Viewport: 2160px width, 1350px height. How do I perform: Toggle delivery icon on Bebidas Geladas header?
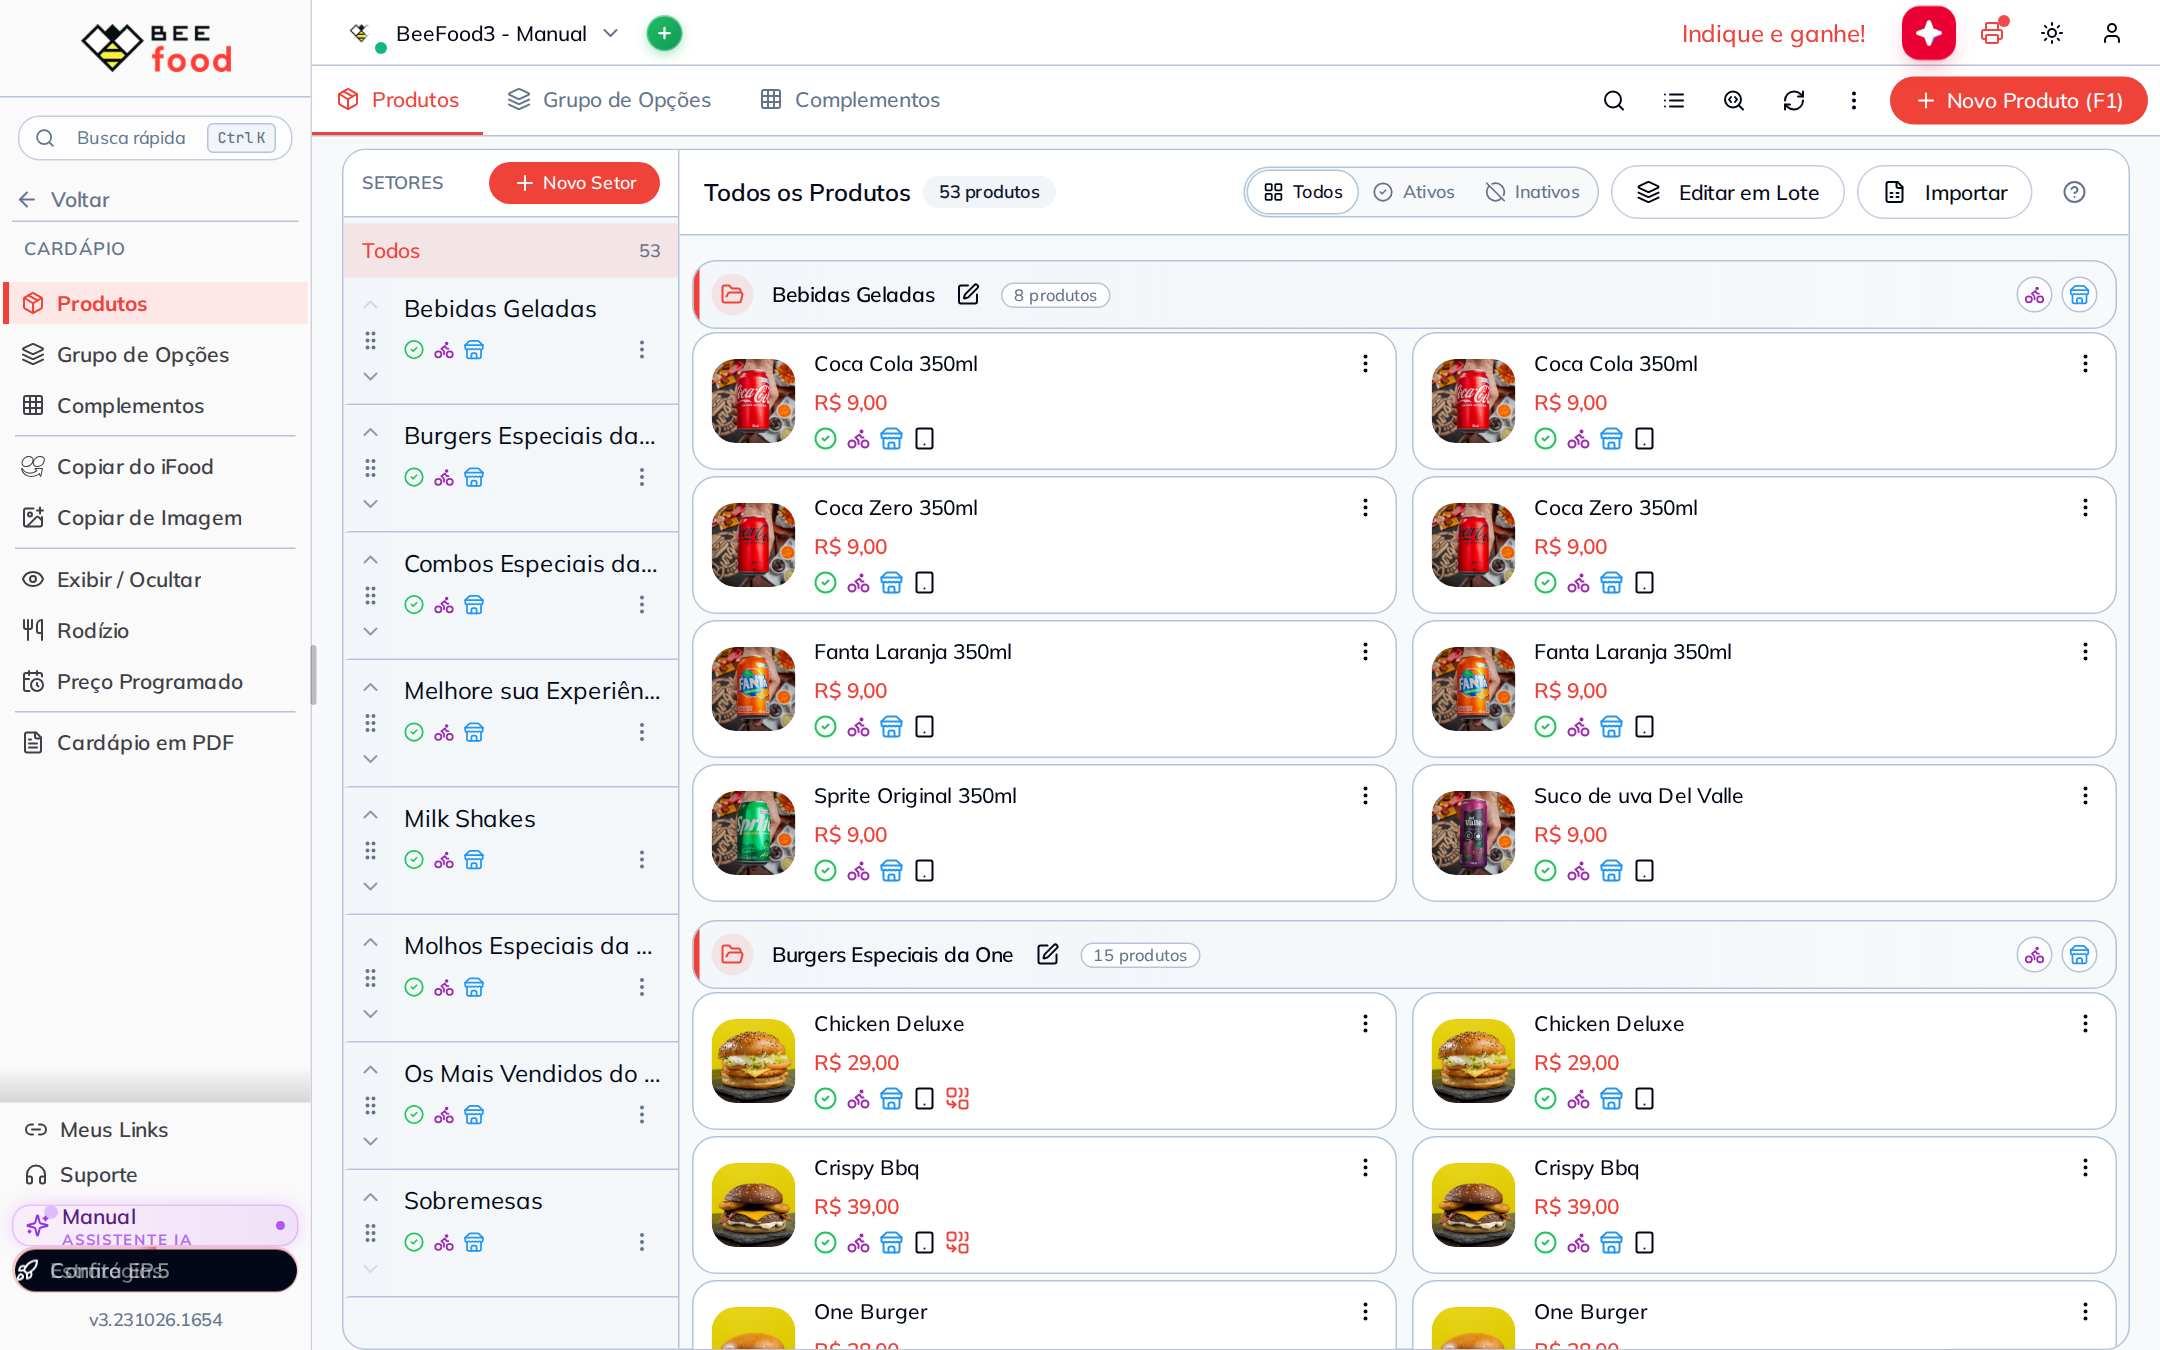click(2034, 294)
